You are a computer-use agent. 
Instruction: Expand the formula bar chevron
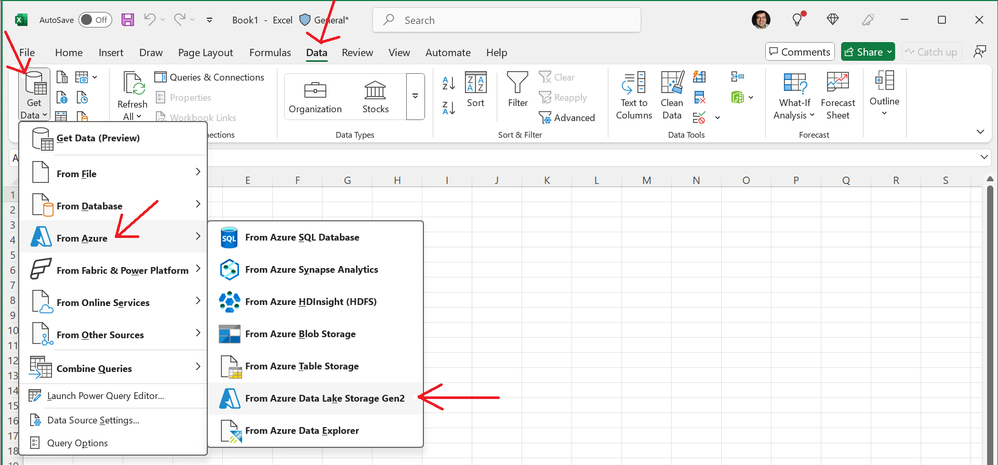[985, 157]
